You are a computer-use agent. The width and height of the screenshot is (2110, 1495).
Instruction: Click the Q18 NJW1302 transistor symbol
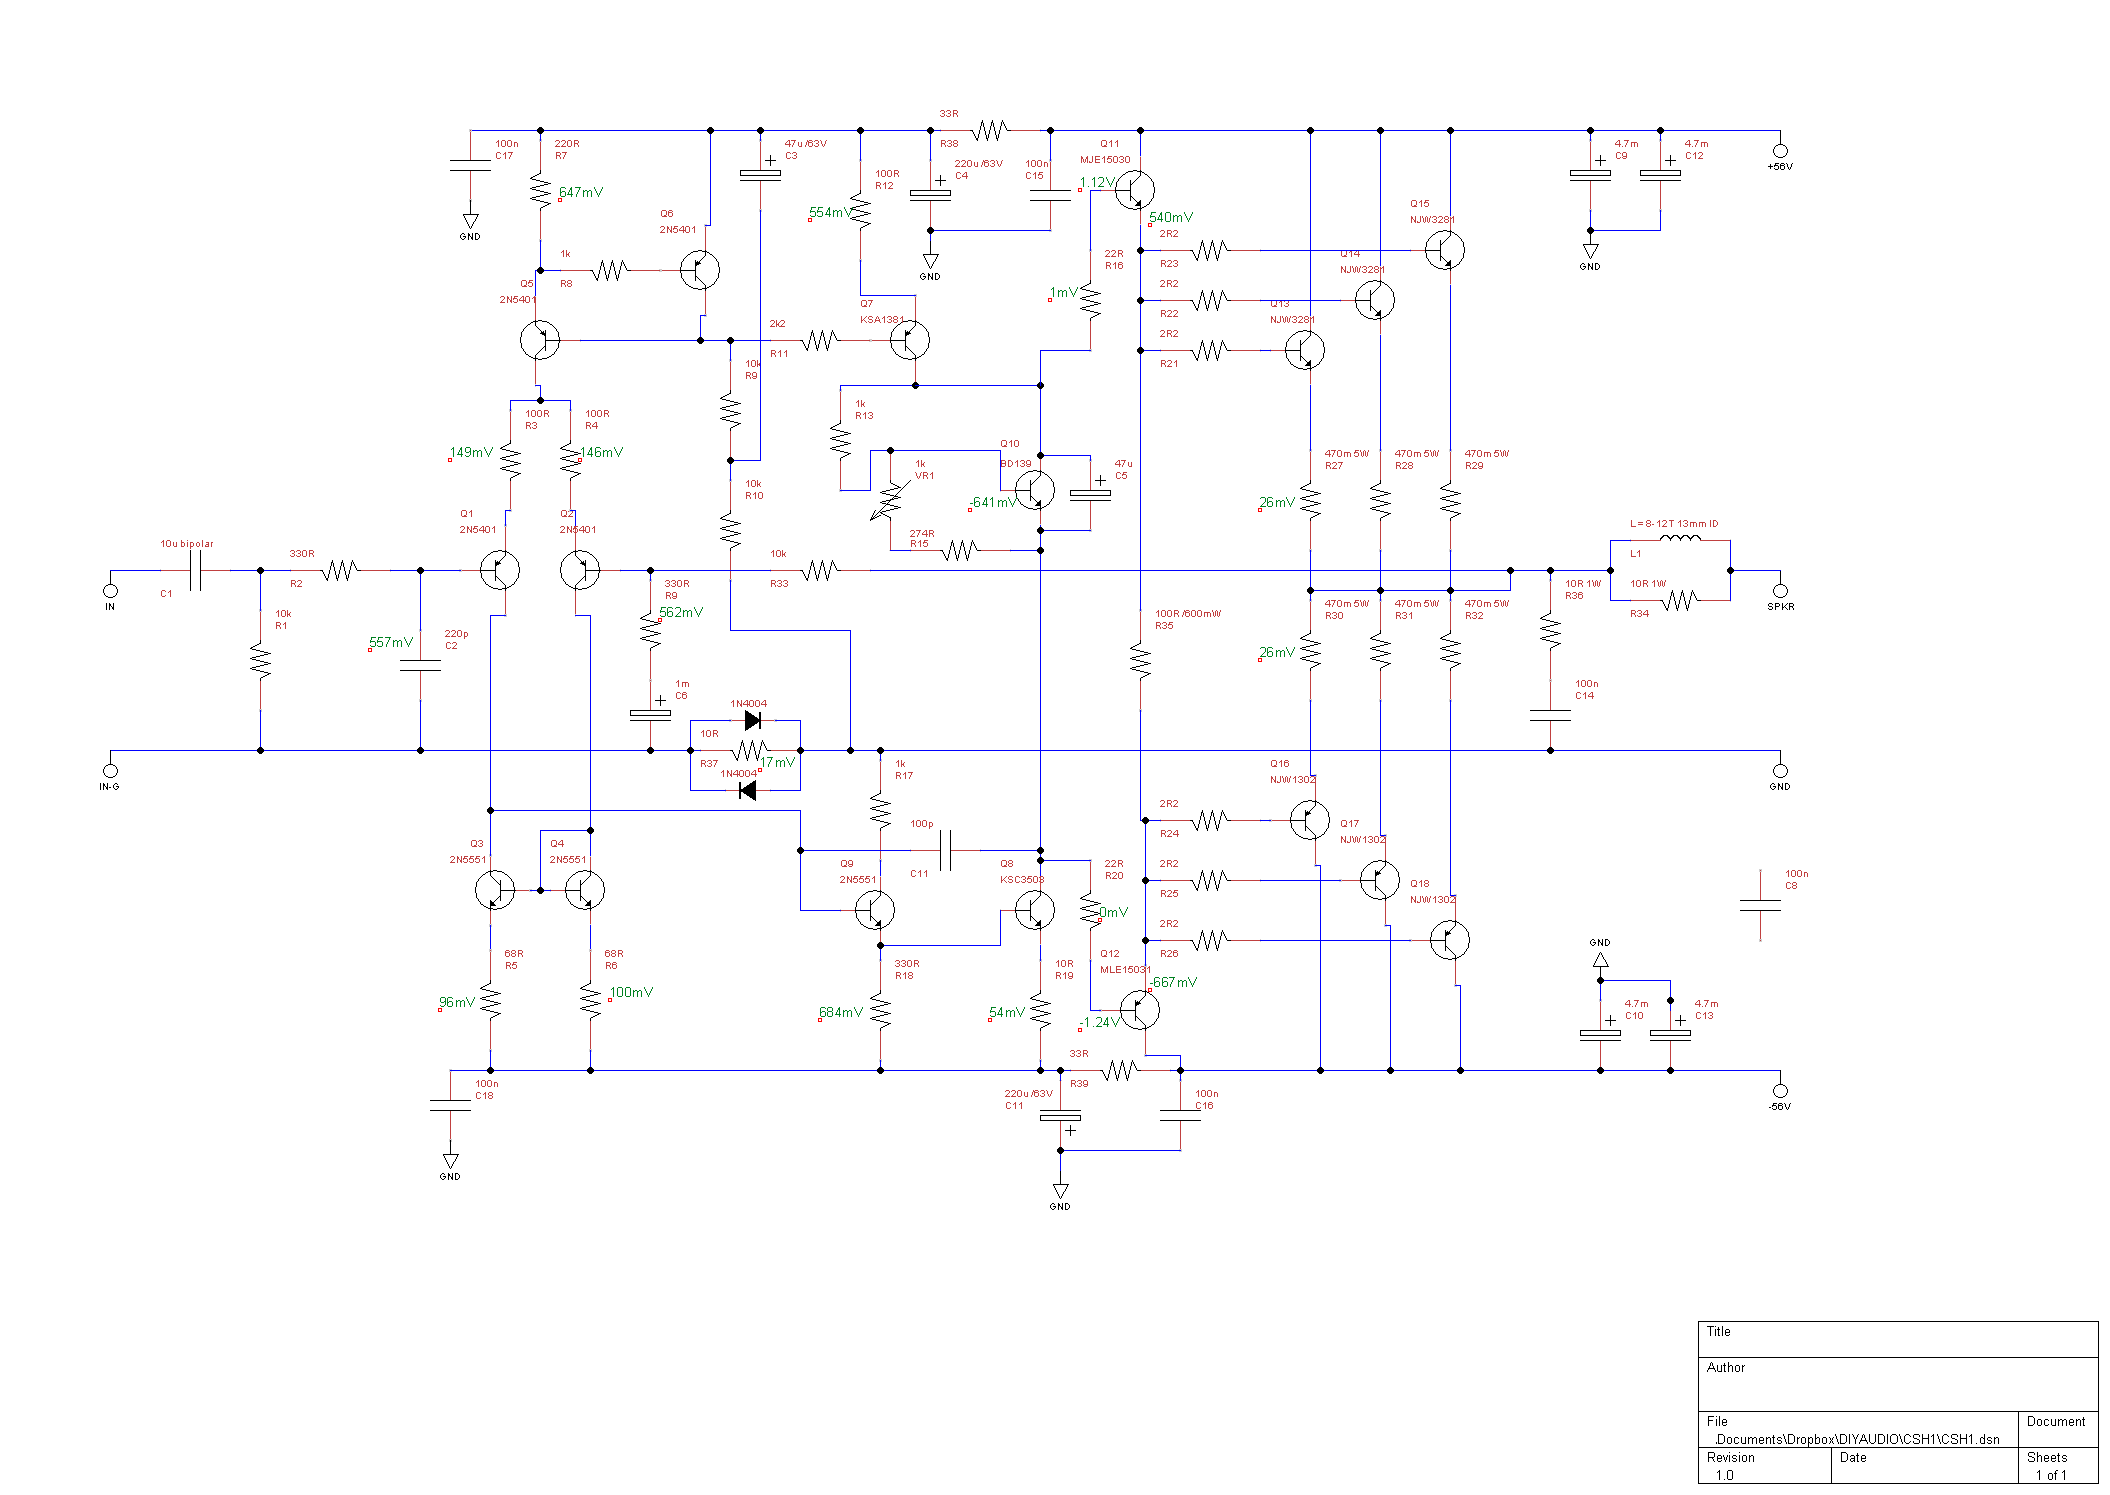point(1450,940)
